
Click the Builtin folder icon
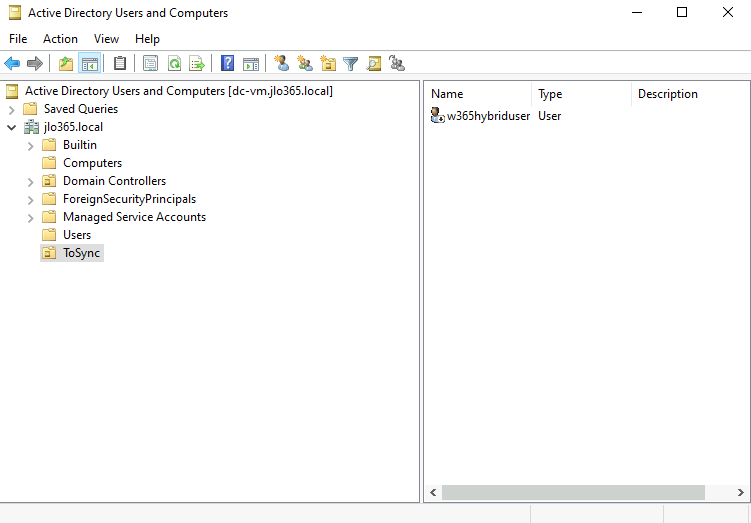coord(49,145)
